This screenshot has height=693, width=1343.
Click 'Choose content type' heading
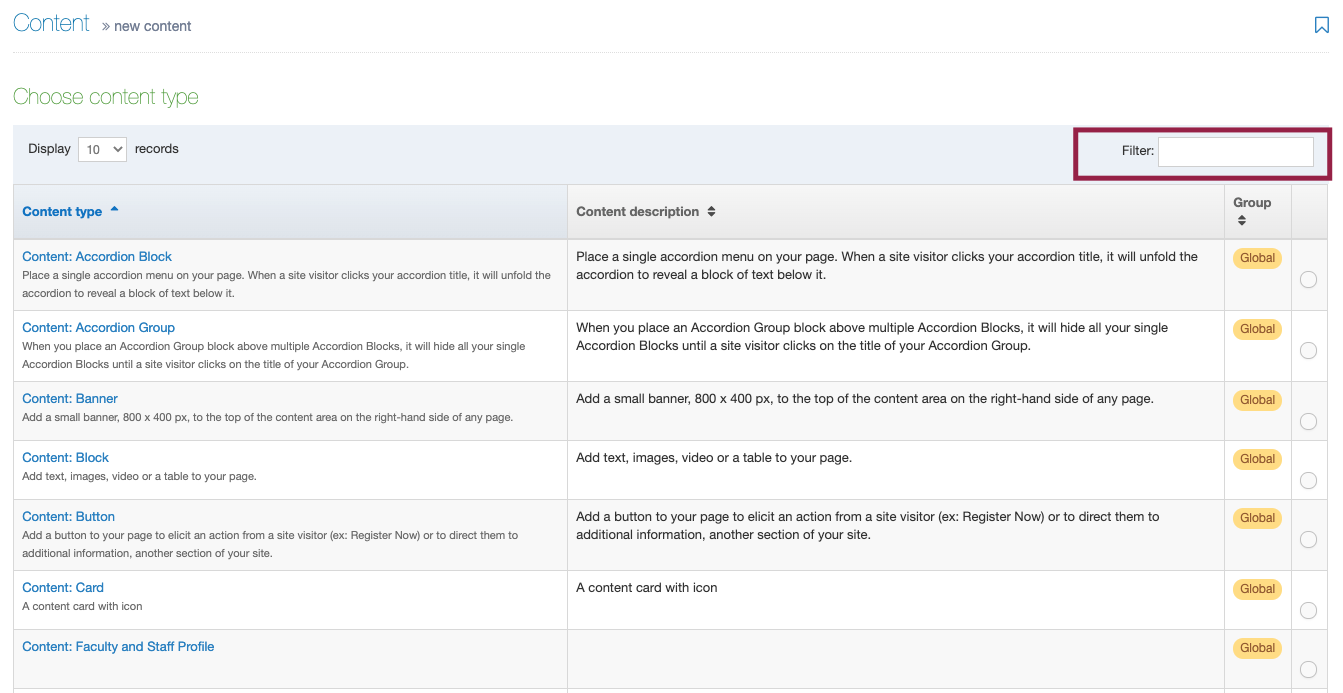tap(106, 97)
